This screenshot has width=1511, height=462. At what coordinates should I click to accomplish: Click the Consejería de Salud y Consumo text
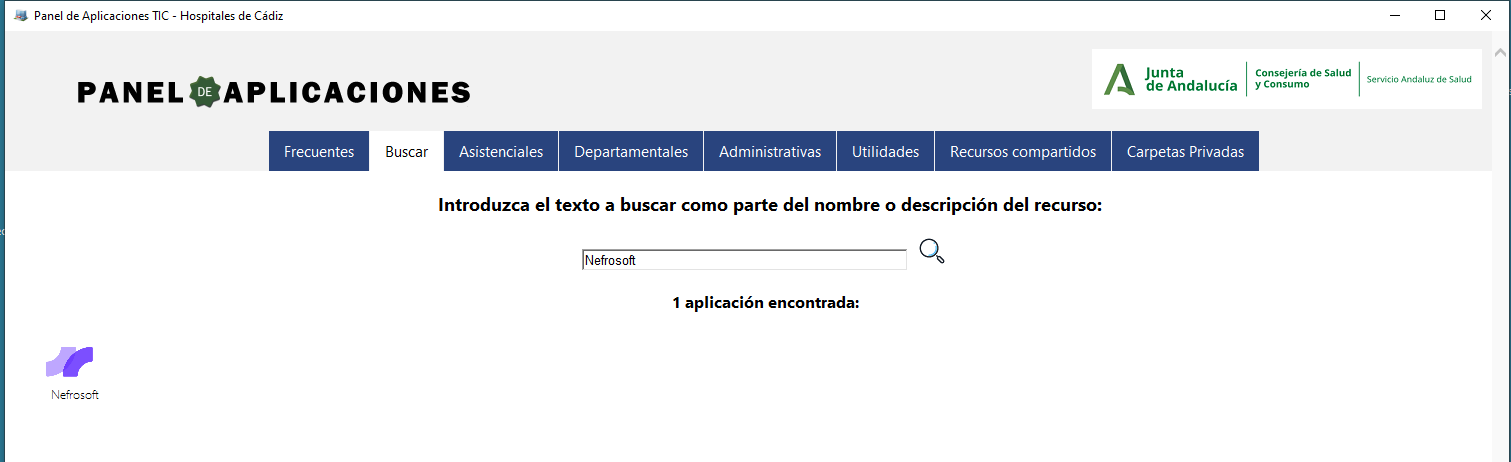(x=1303, y=79)
